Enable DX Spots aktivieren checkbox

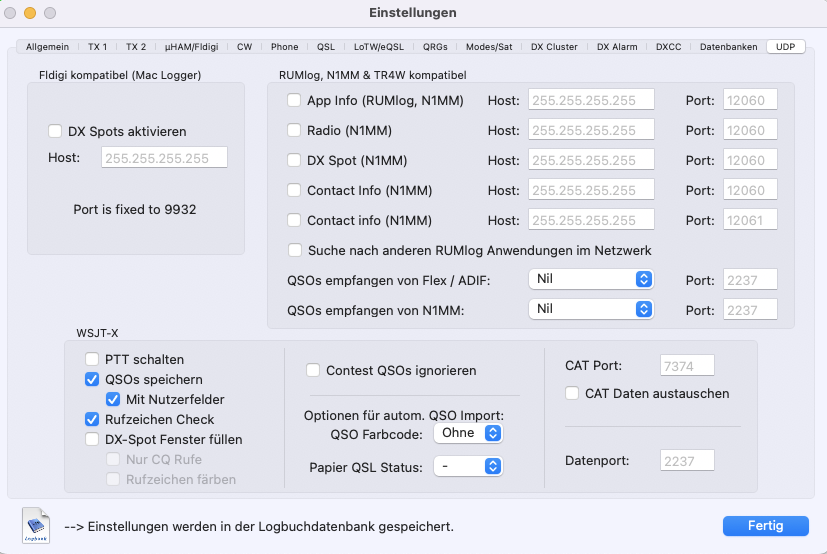[56, 131]
